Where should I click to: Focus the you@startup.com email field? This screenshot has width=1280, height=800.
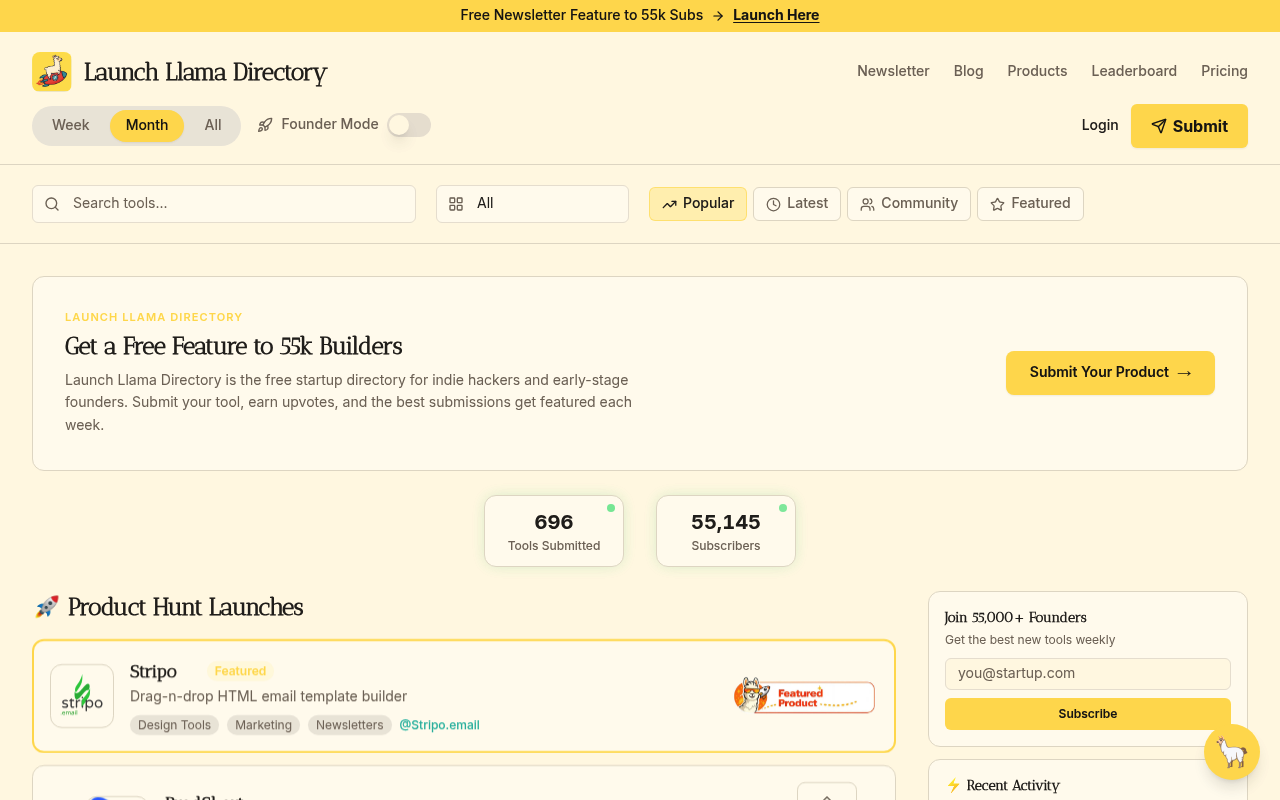click(x=1088, y=674)
